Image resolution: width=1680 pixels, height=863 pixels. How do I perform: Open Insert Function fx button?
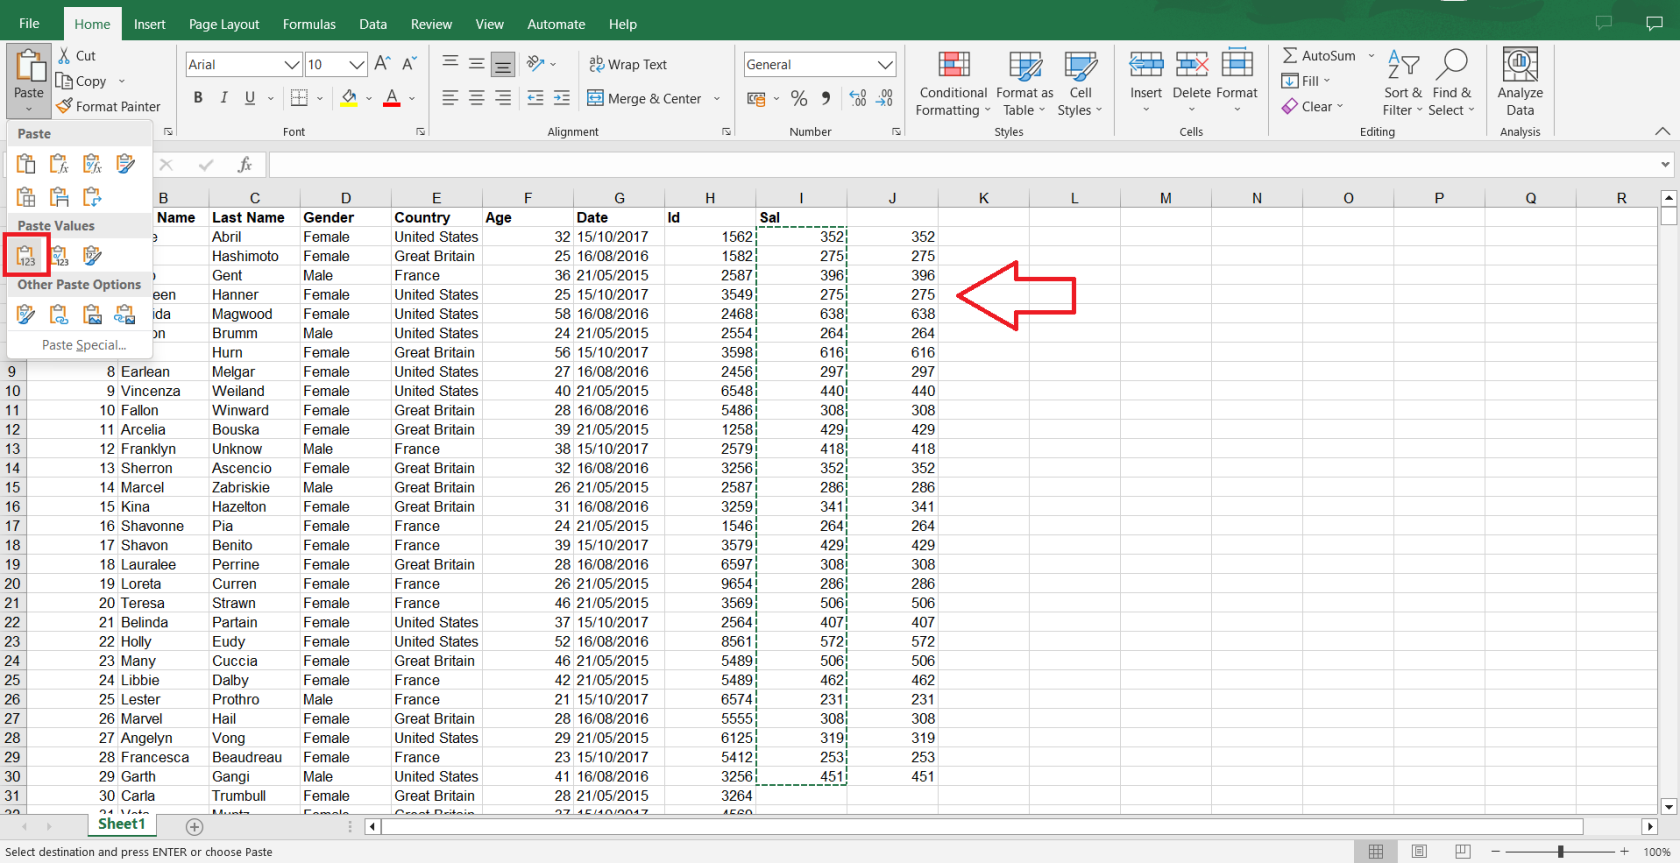coord(244,165)
